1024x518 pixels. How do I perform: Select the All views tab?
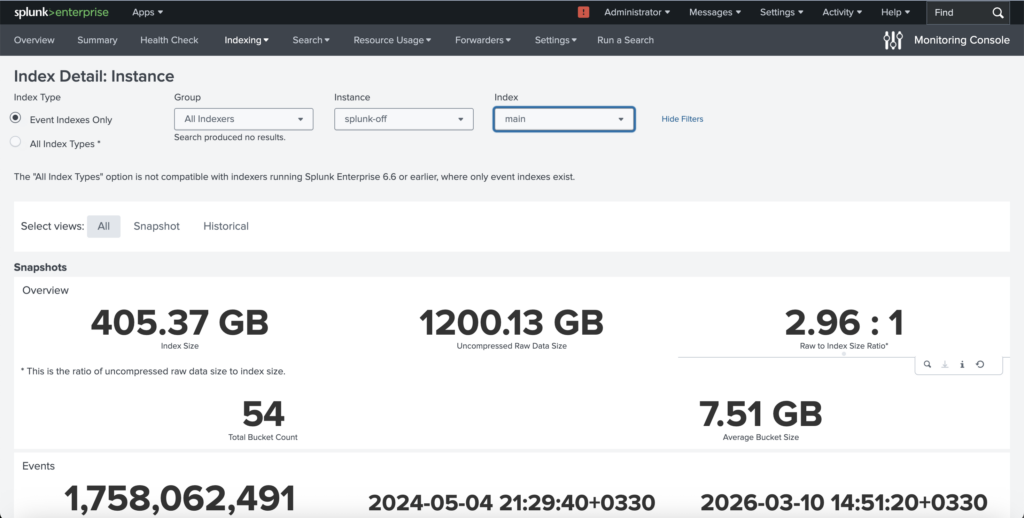(x=103, y=226)
